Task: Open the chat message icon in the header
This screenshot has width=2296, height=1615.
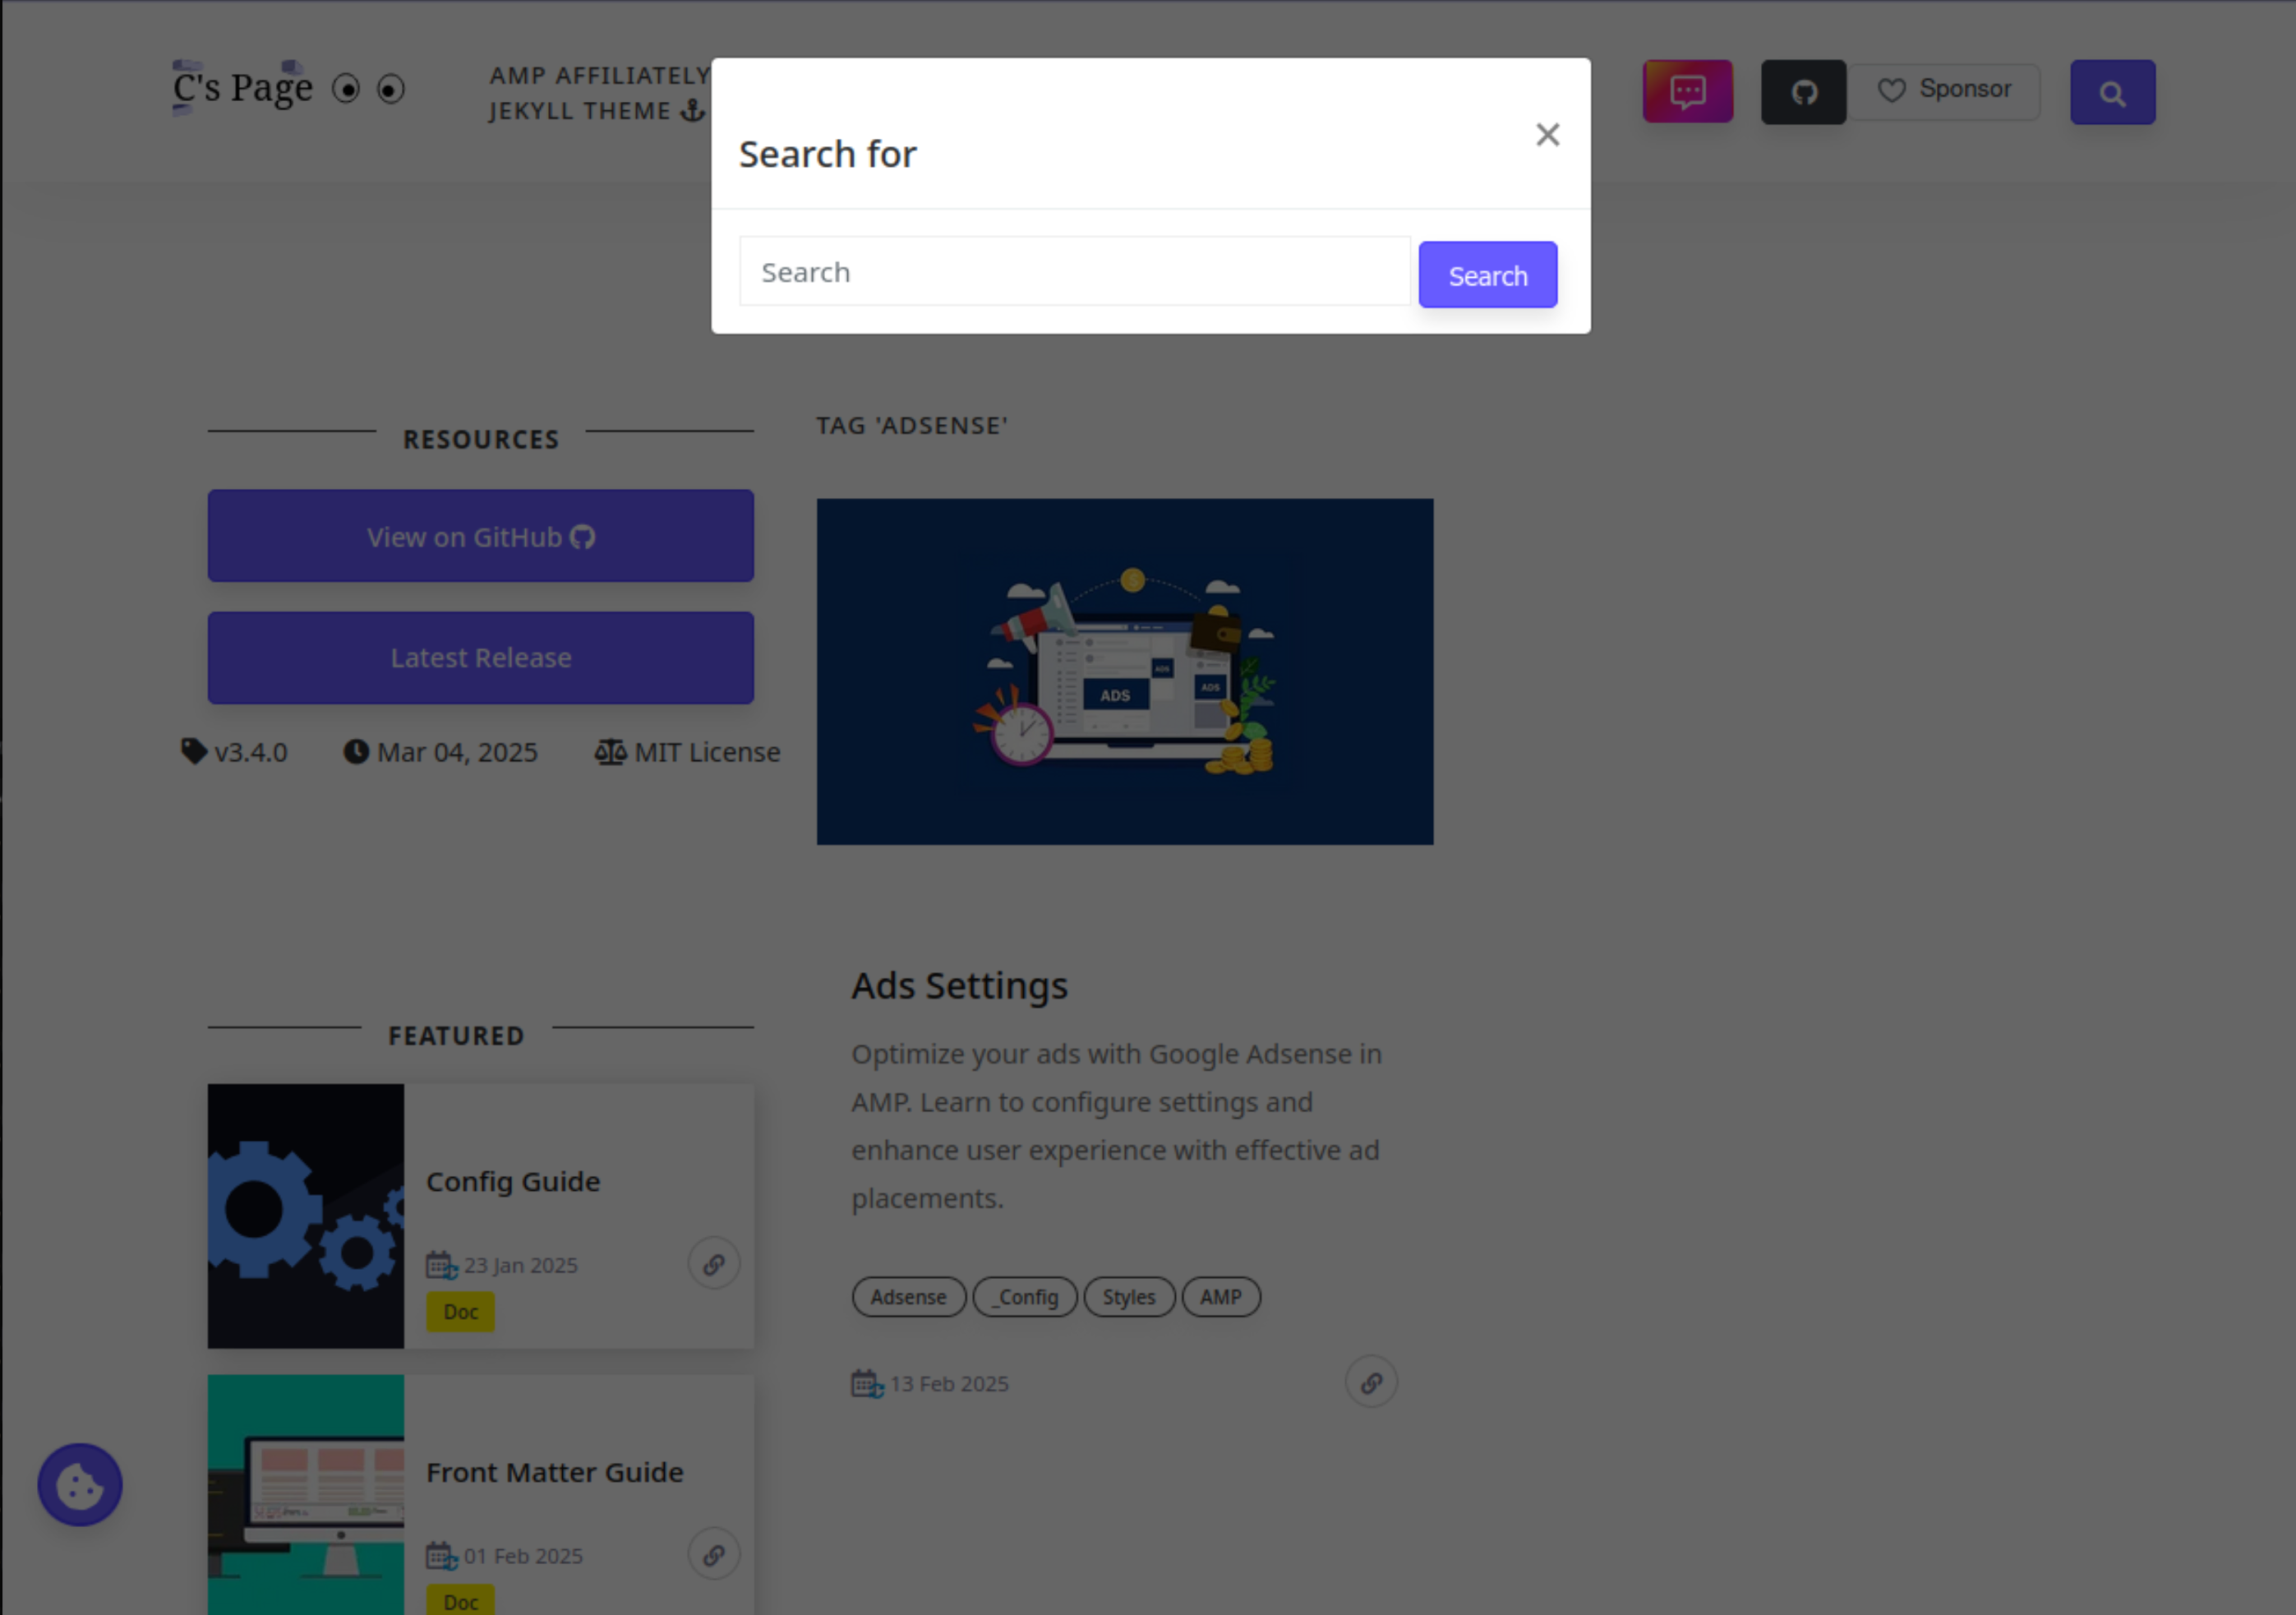Action: [1687, 91]
